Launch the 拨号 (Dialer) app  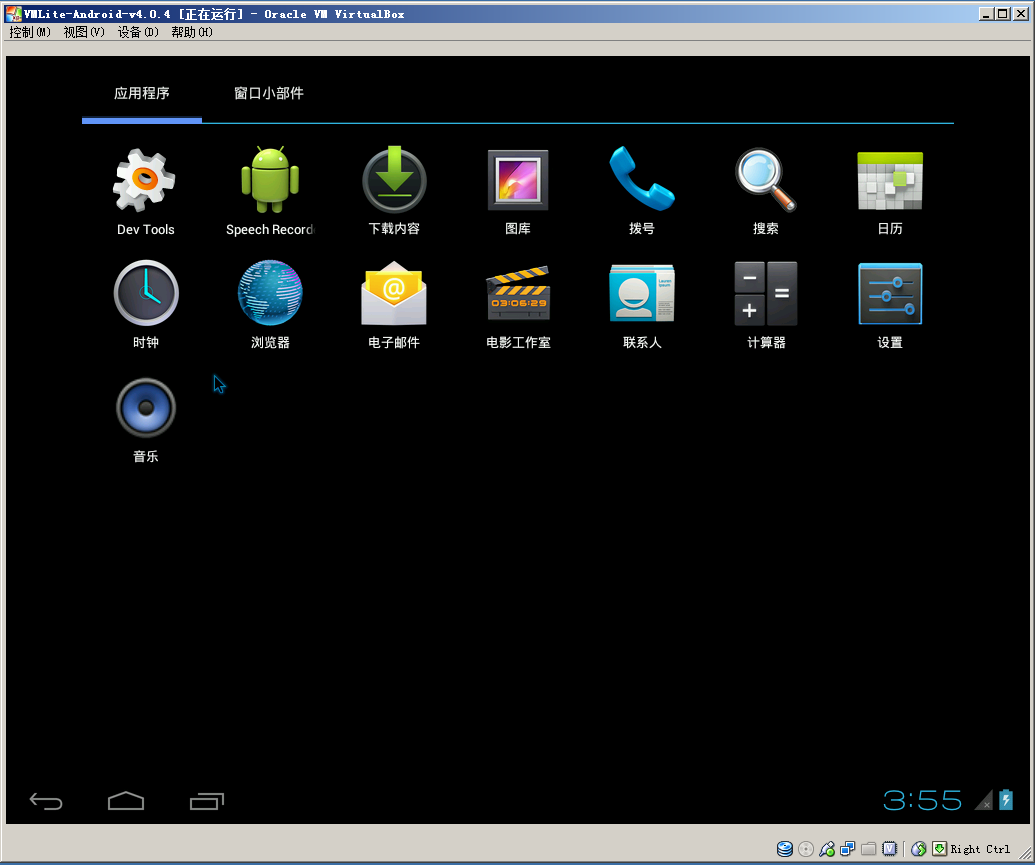click(x=641, y=180)
